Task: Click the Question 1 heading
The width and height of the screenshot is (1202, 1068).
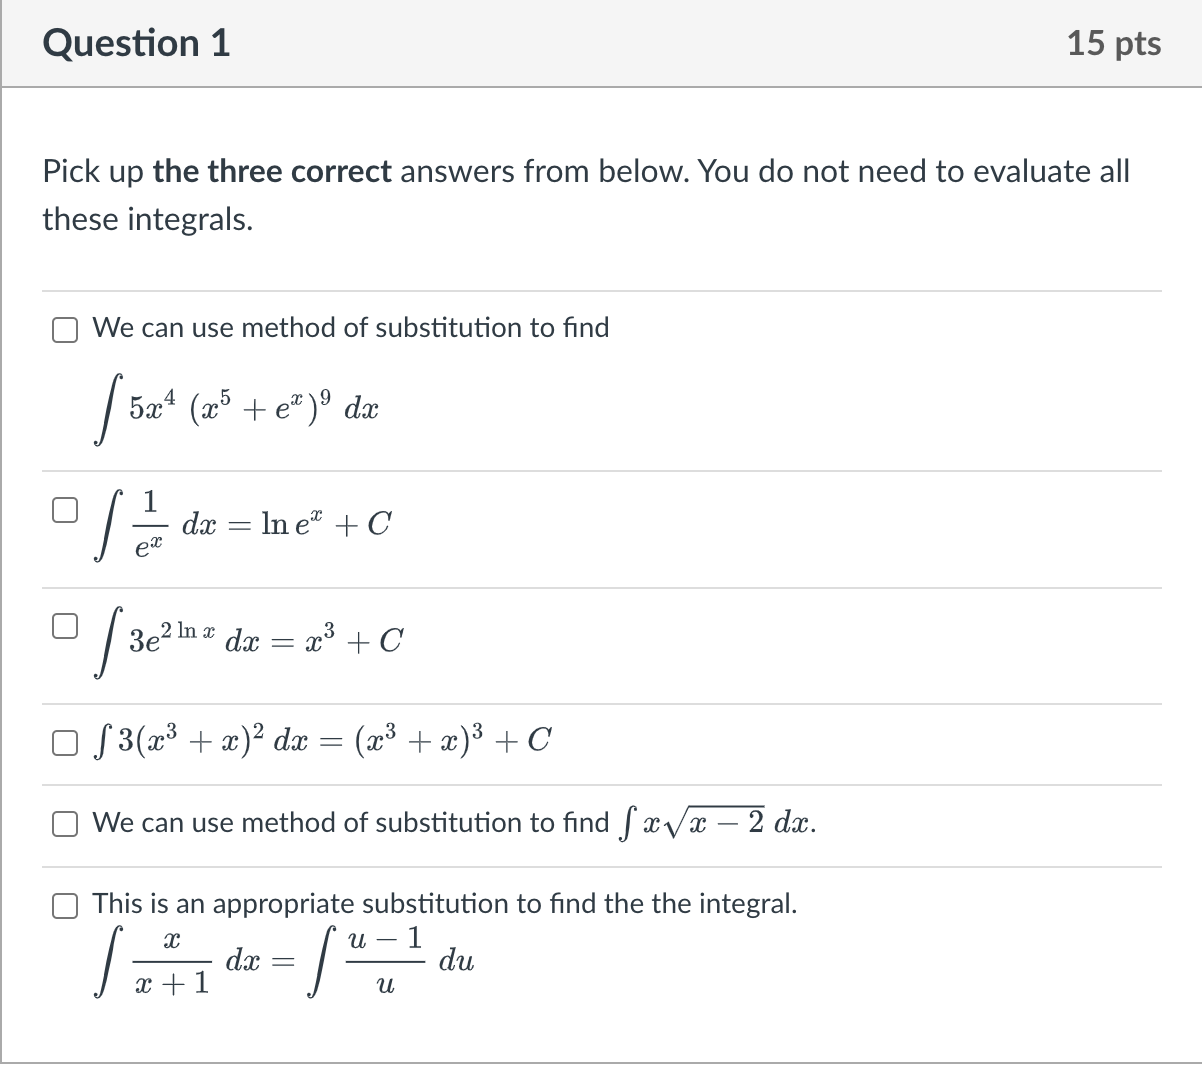Action: (135, 42)
